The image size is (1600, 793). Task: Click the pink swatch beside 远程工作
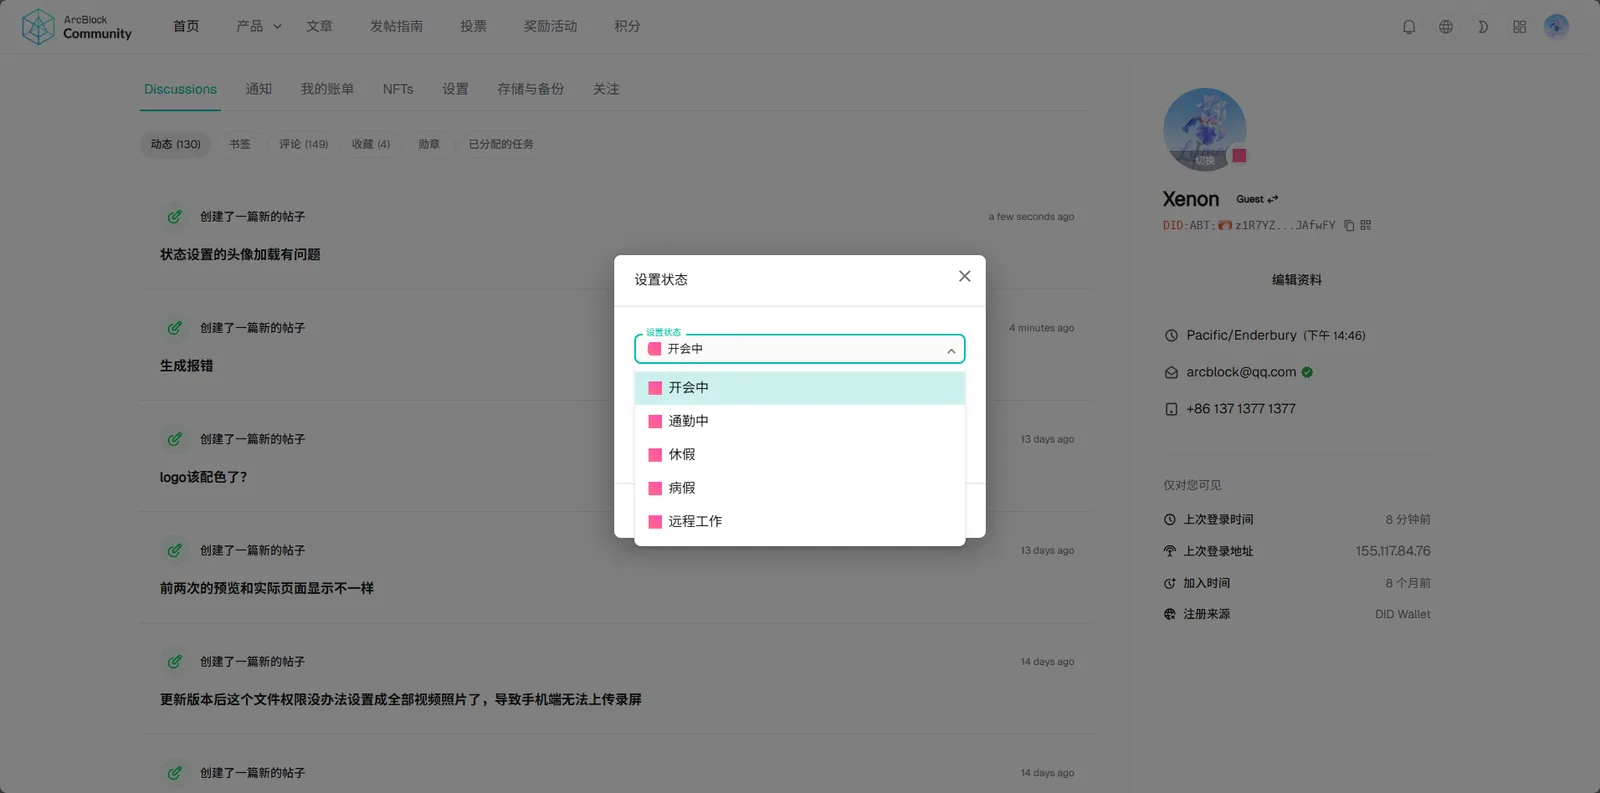655,522
